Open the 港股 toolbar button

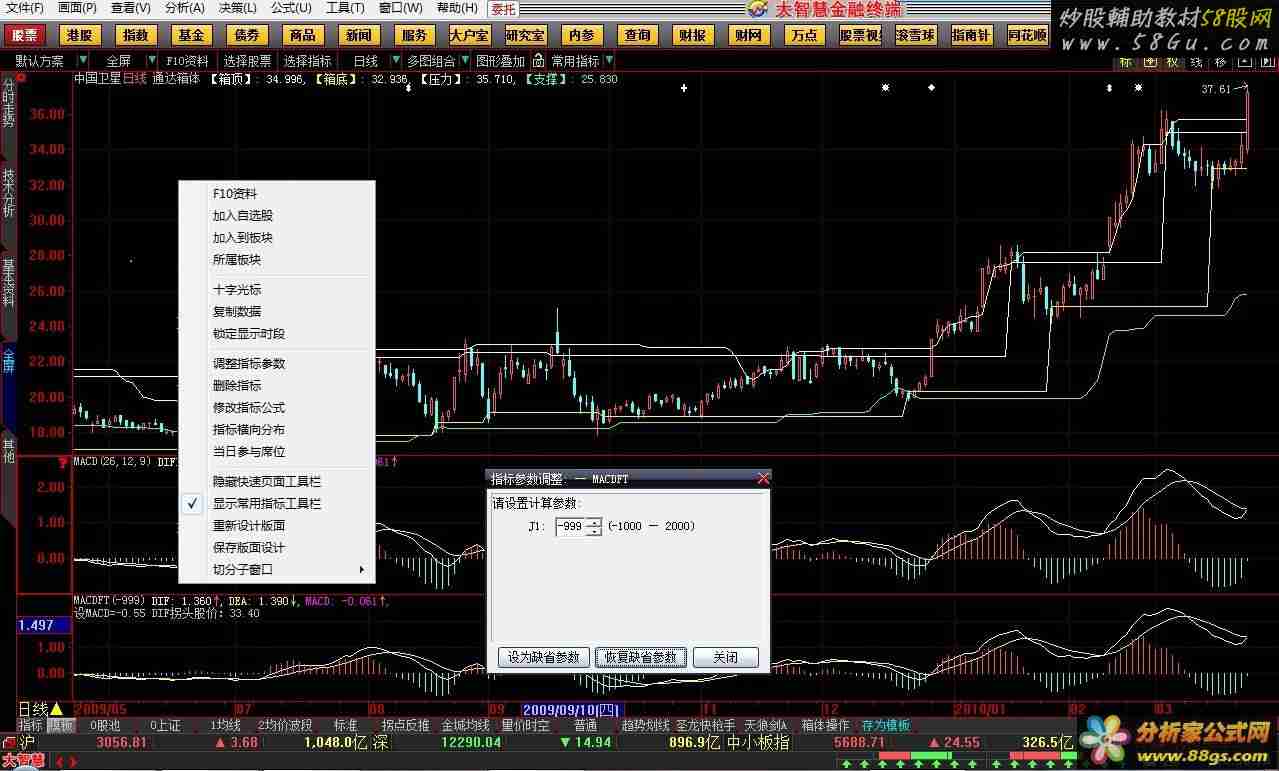(x=79, y=35)
